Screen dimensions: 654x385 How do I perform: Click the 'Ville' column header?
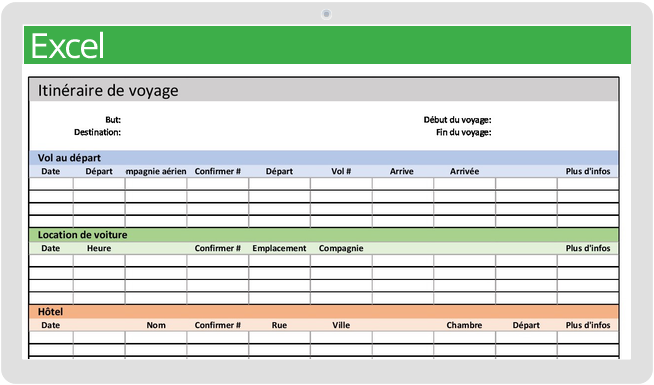tap(341, 325)
